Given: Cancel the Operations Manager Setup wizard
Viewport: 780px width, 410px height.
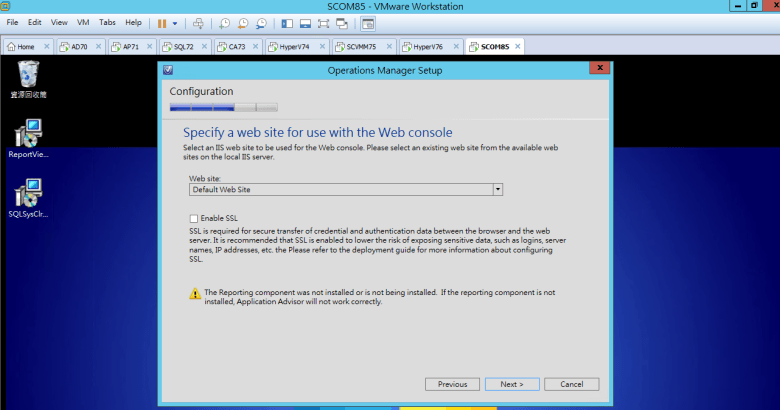Looking at the screenshot, I should [572, 384].
